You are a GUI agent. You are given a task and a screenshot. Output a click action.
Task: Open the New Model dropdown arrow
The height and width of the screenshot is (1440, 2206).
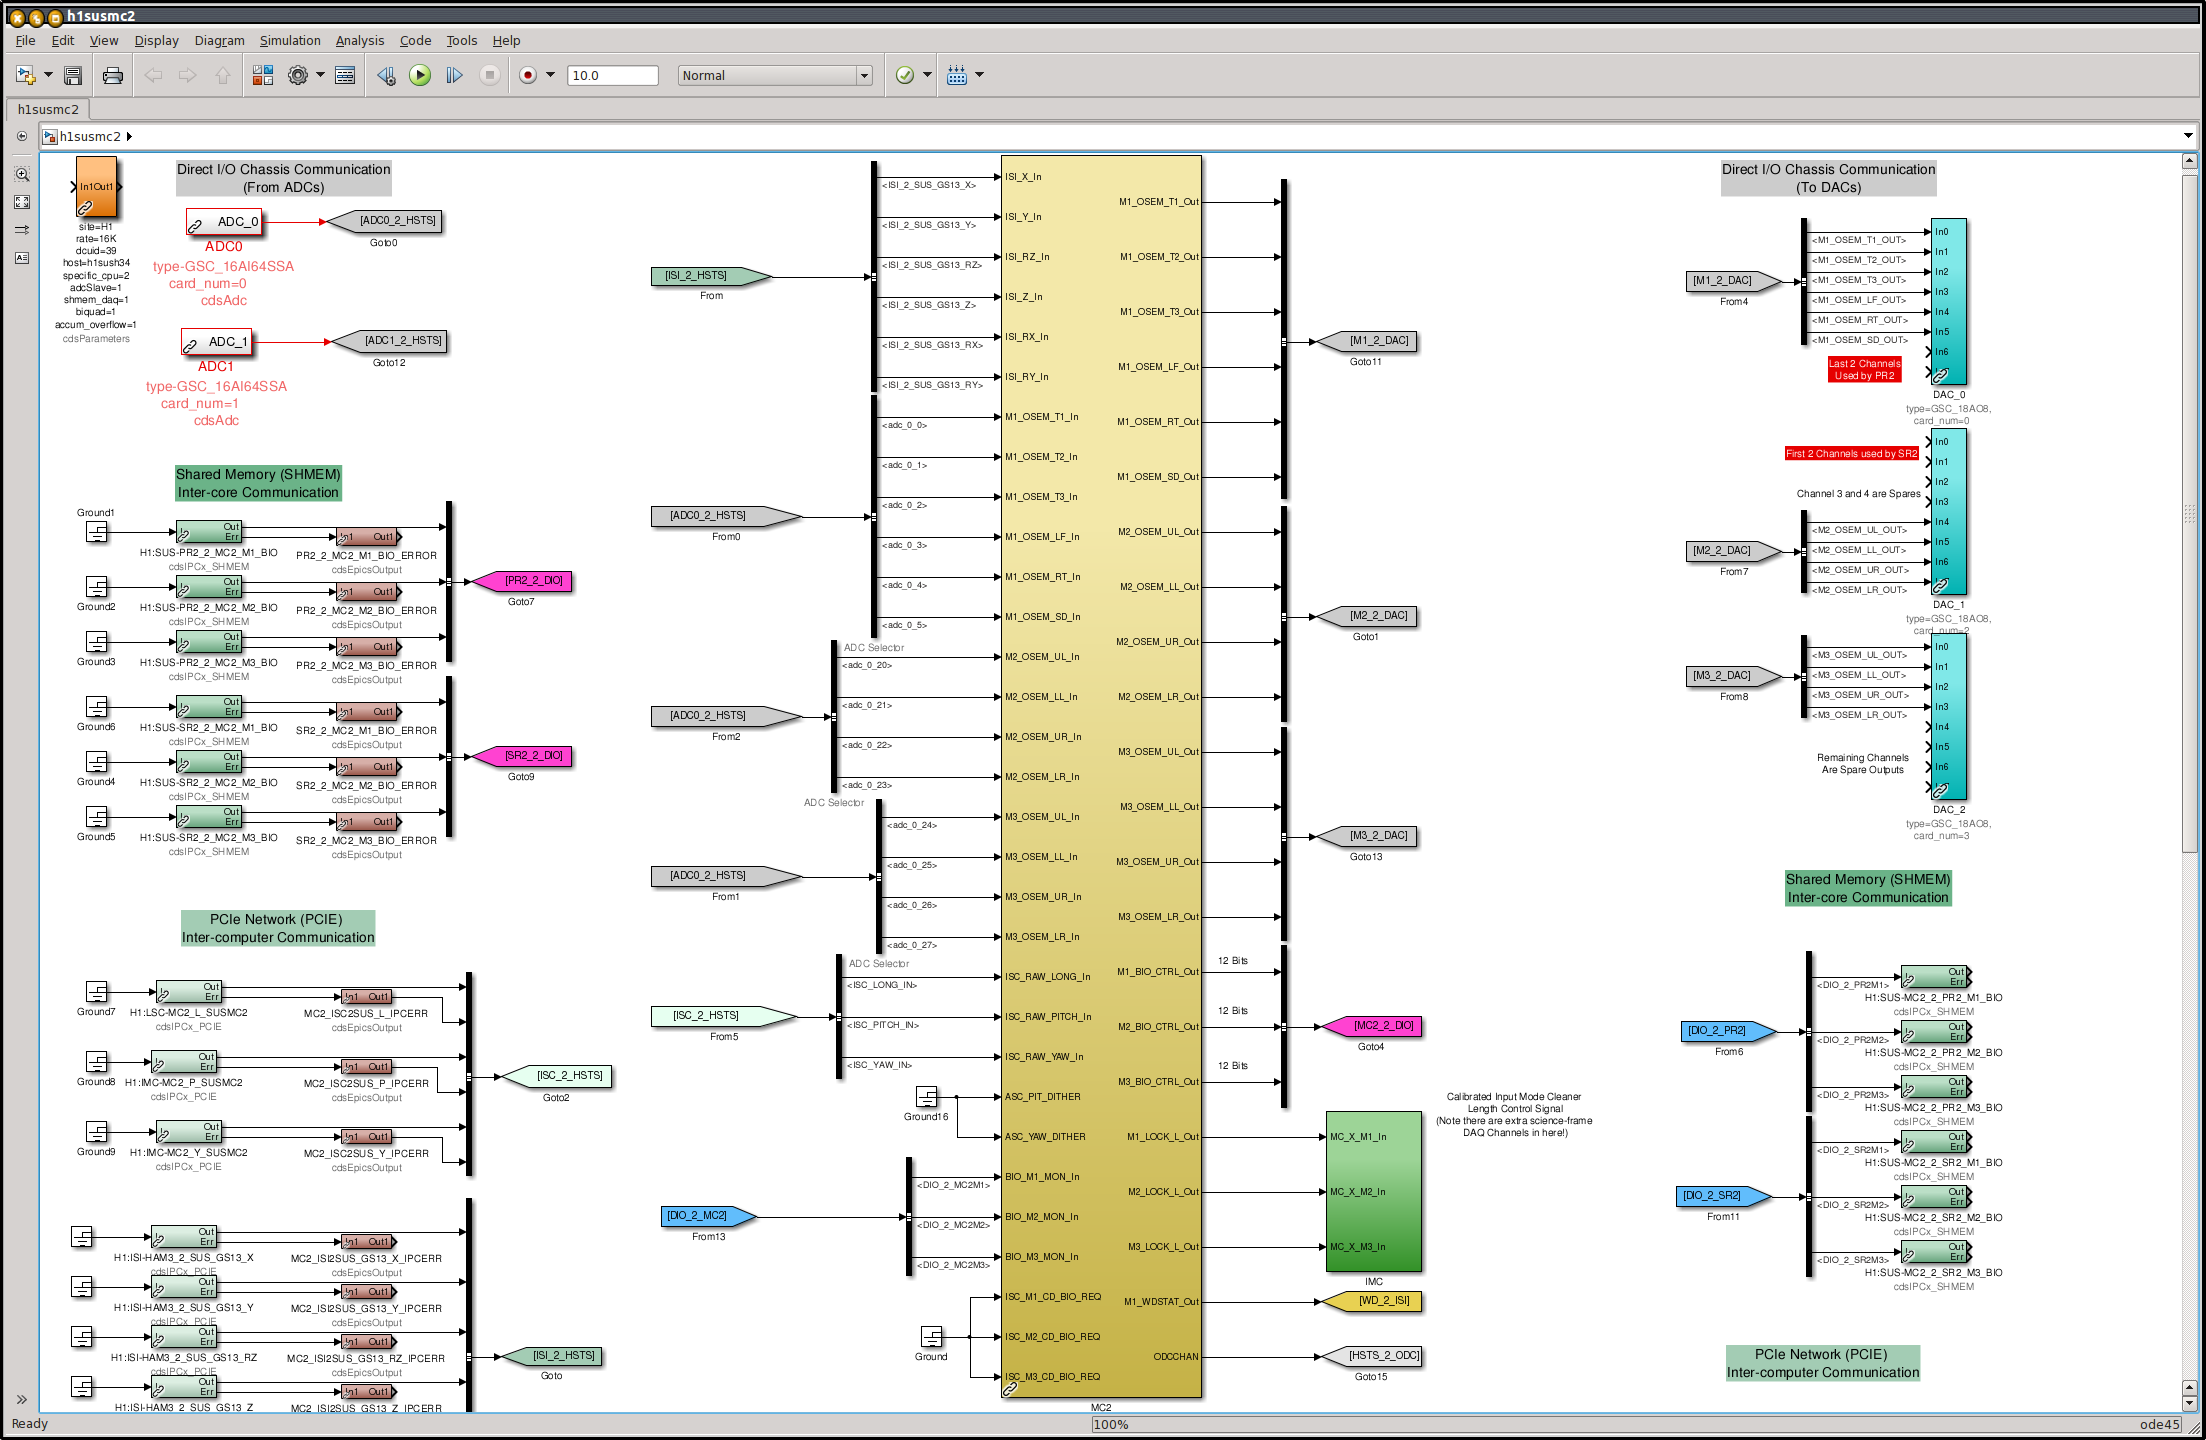[48, 75]
